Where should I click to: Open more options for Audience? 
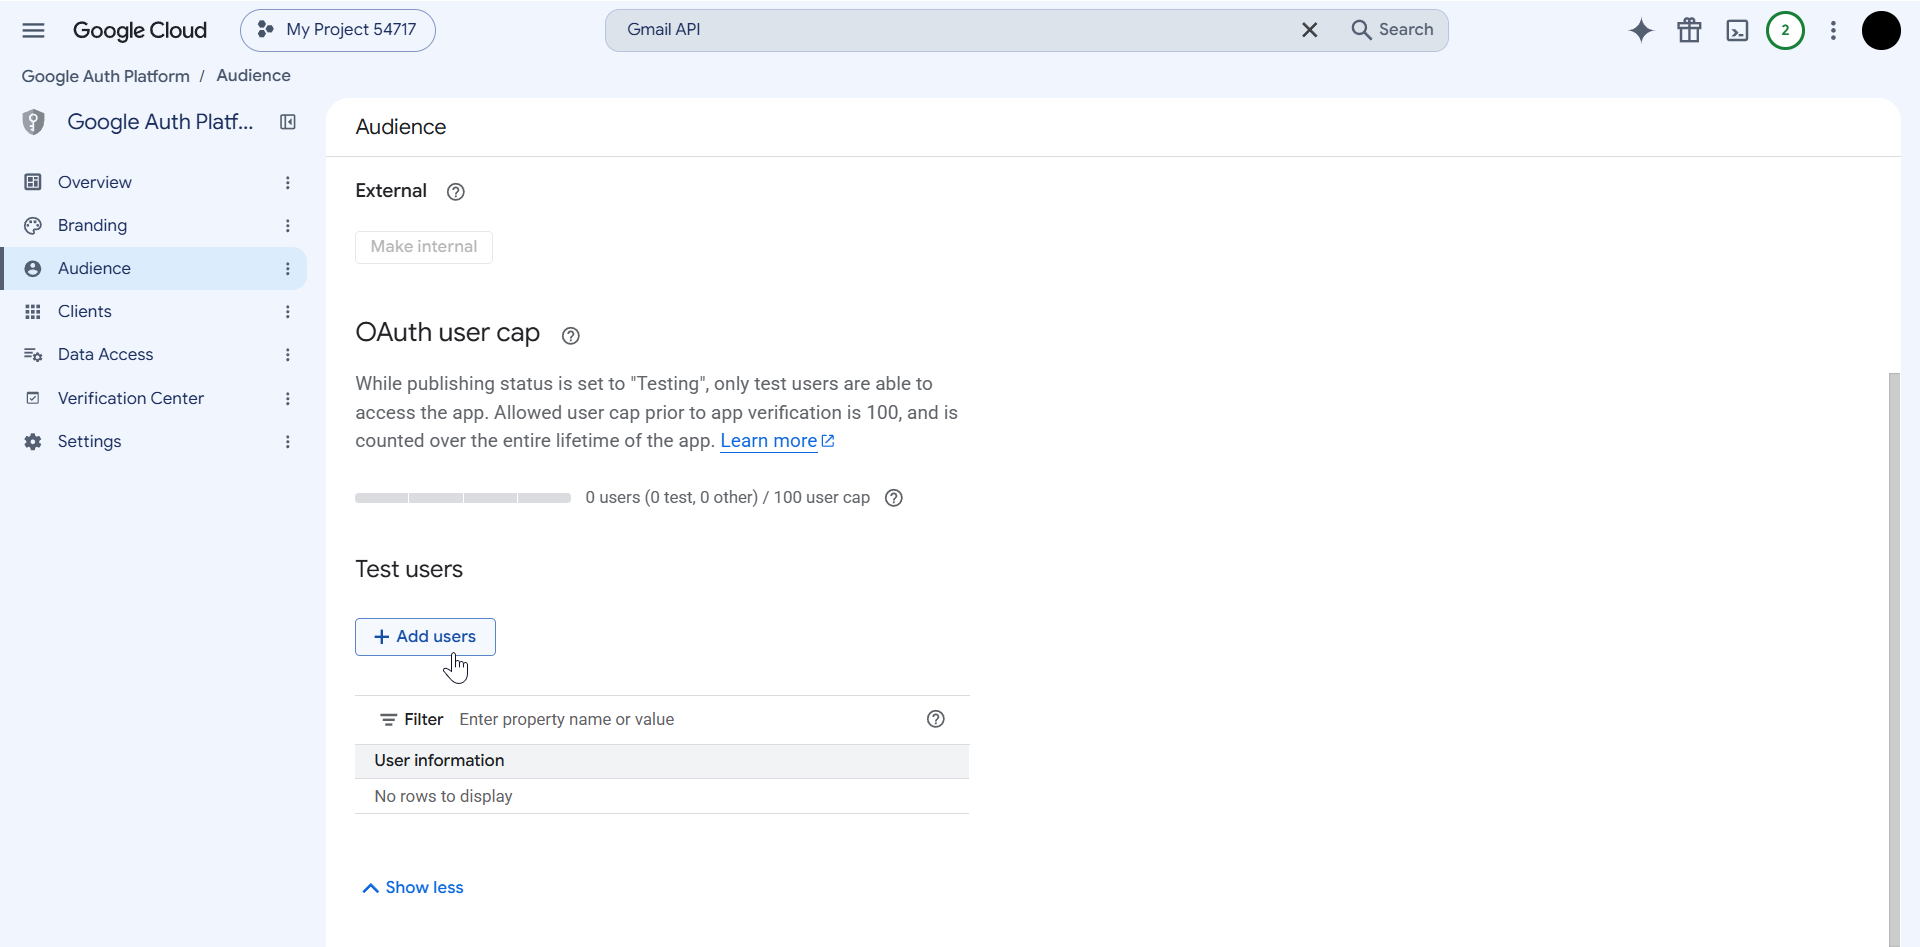tap(288, 268)
